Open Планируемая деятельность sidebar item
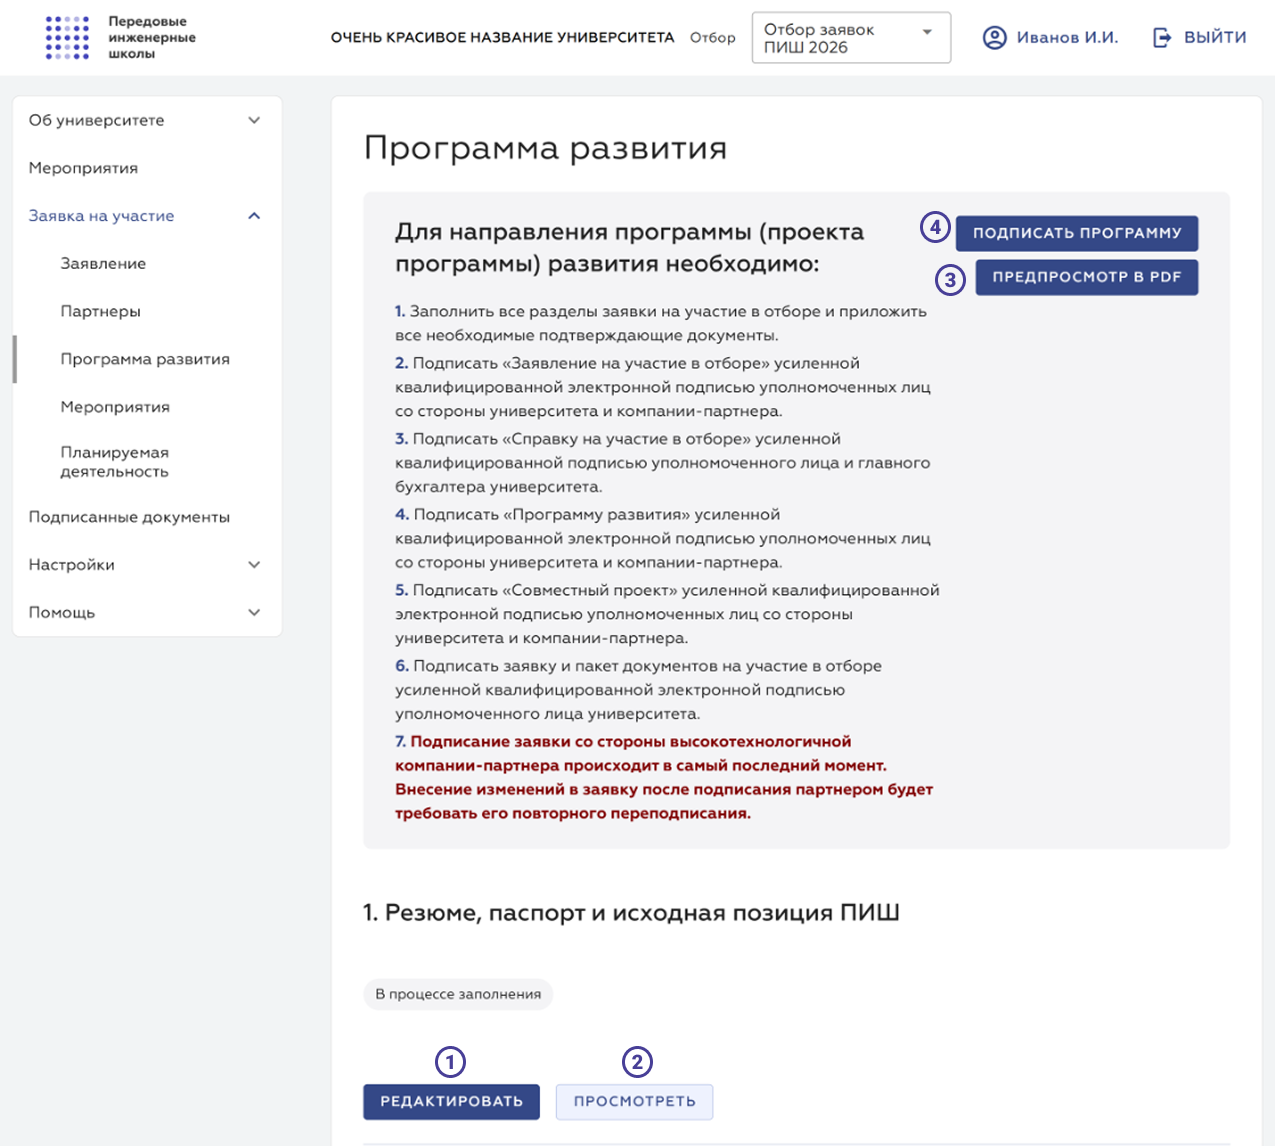 114,462
